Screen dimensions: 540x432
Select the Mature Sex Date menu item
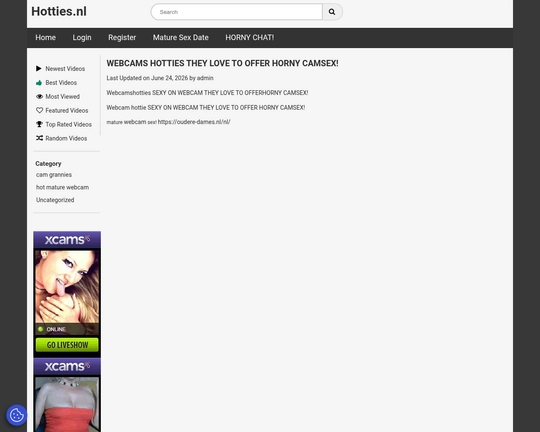coord(181,38)
